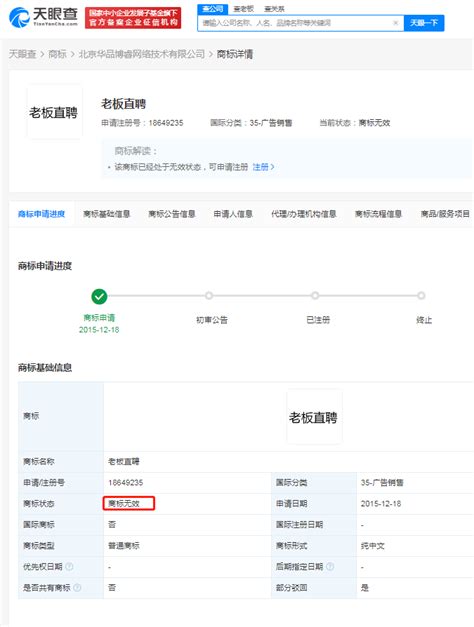Open the 商品/服务项目 tab

pyautogui.click(x=445, y=214)
